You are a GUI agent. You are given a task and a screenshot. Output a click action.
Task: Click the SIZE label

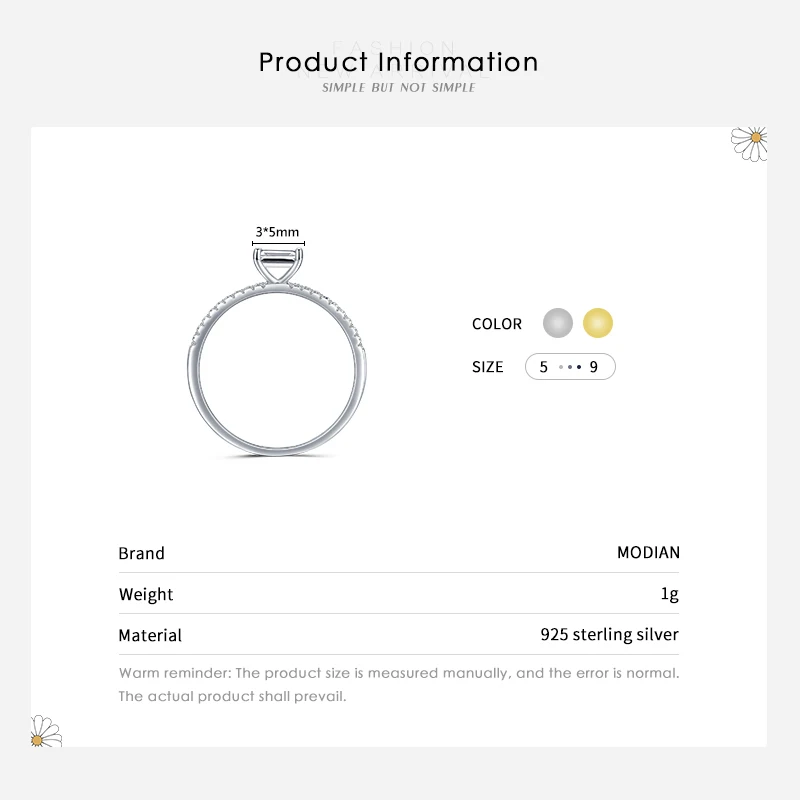488,367
